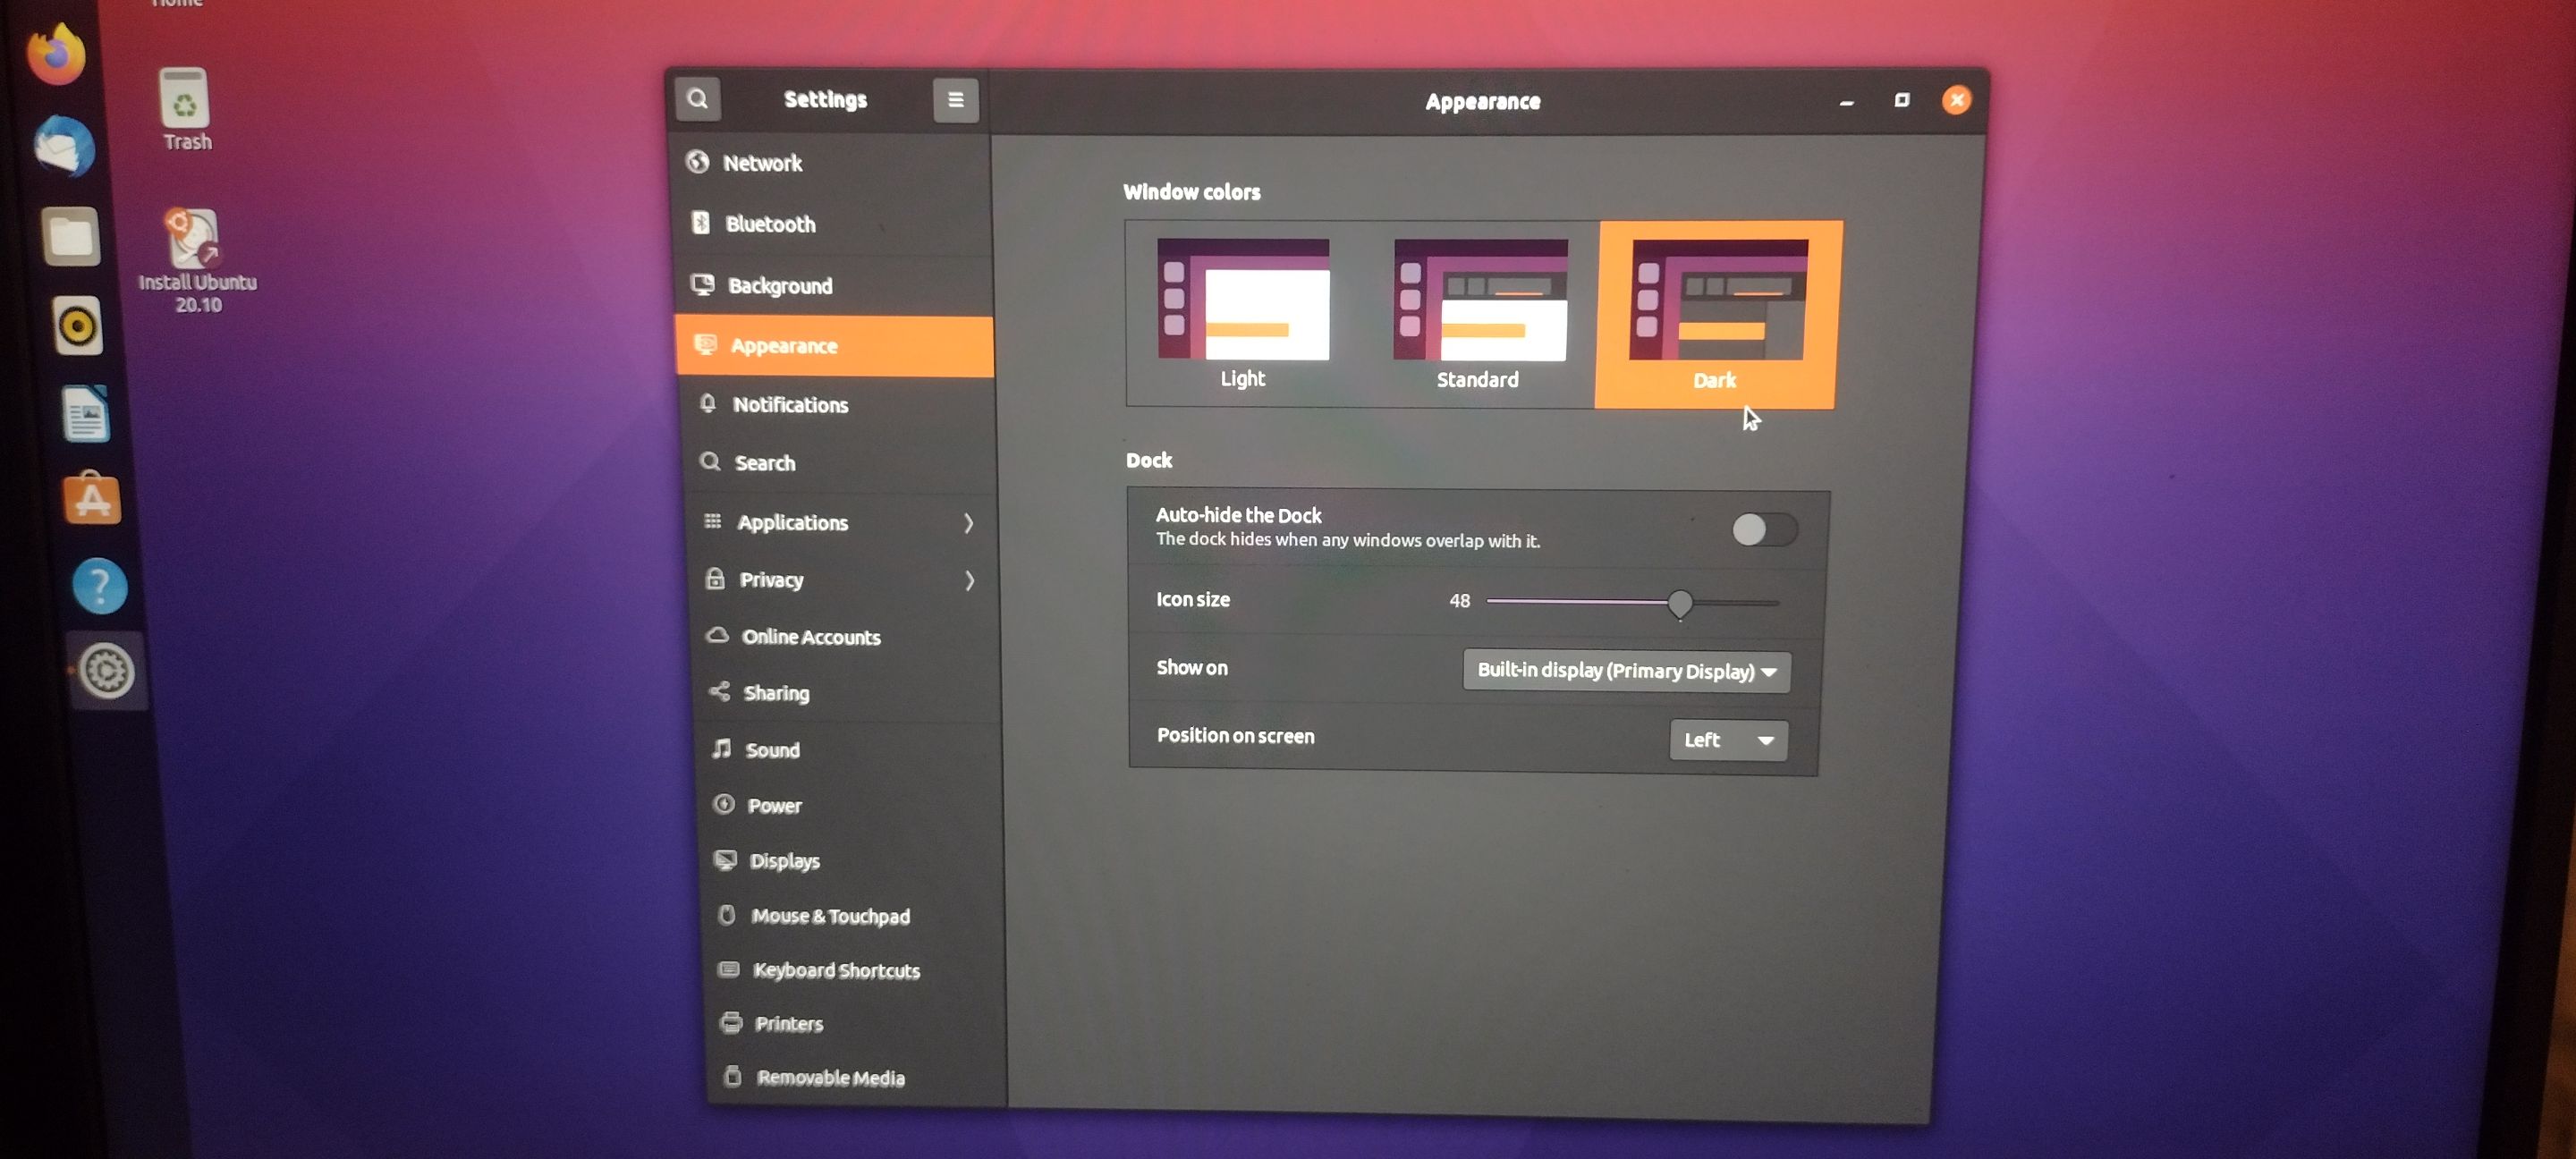
Task: Click the Icon size slider handle
Action: [1679, 603]
